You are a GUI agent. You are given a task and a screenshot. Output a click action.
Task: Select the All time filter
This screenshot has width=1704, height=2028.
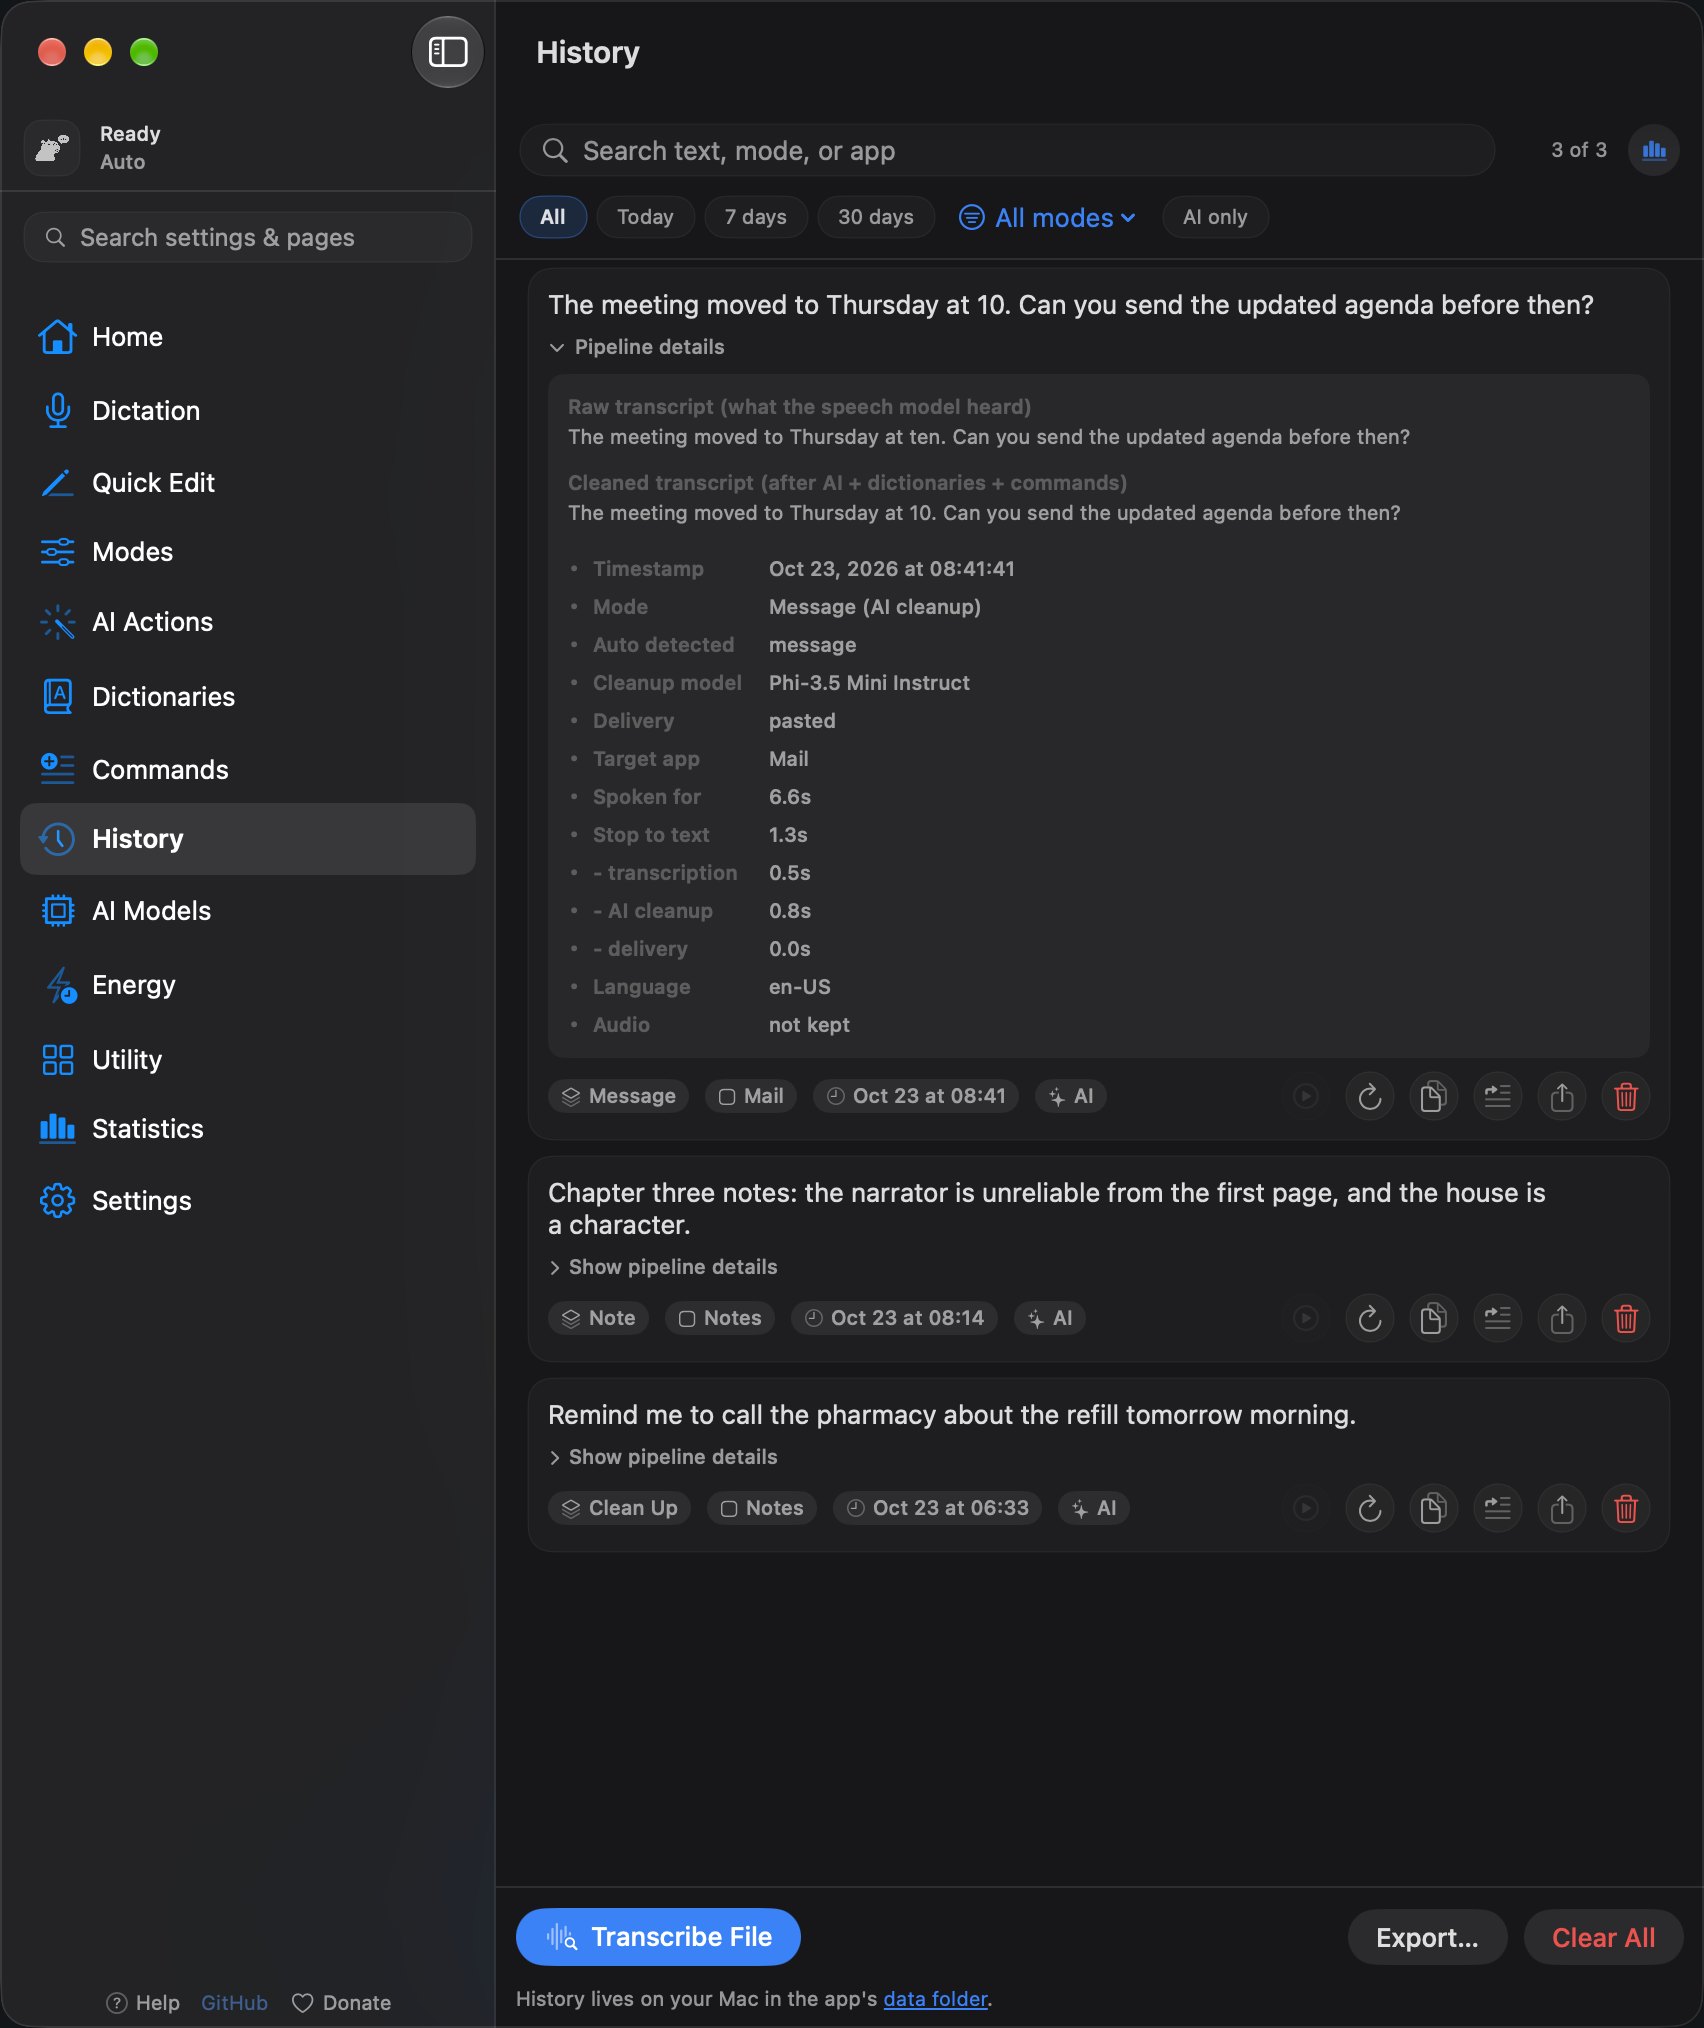click(553, 217)
